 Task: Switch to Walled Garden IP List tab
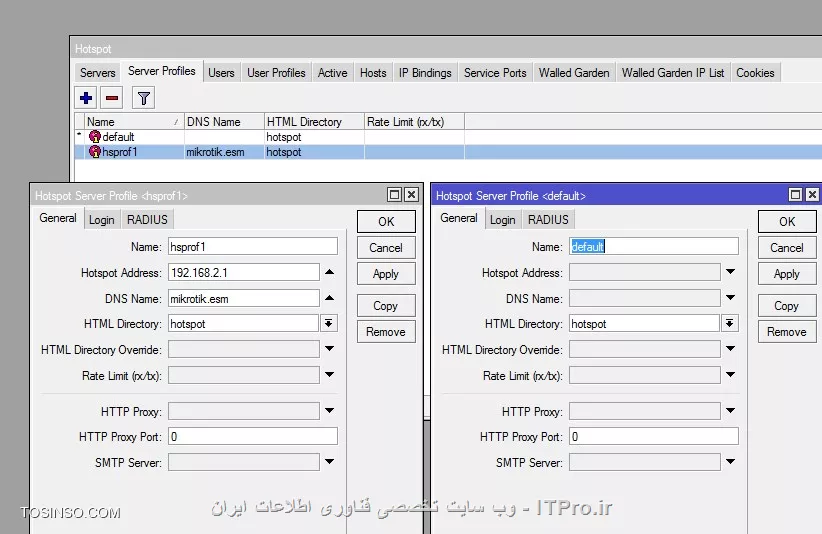pyautogui.click(x=673, y=73)
